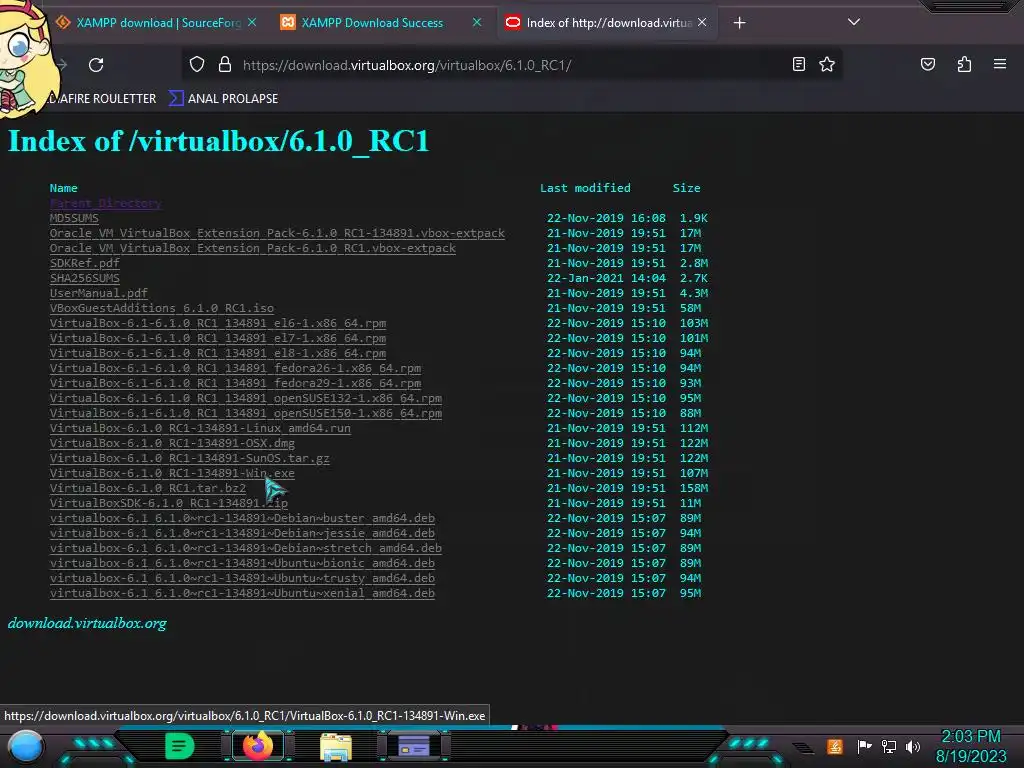
Task: Bookmark this page with the star icon
Action: (x=827, y=64)
